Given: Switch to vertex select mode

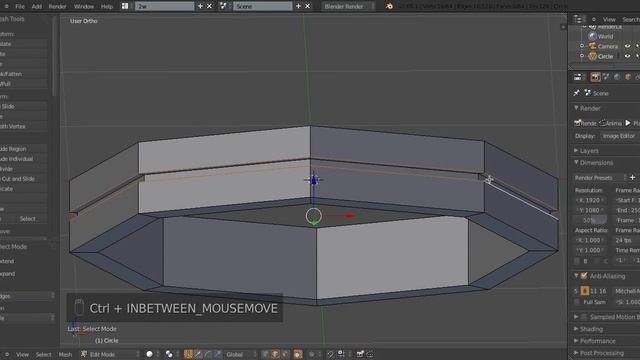Looking at the screenshot, I should pyautogui.click(x=265, y=354).
